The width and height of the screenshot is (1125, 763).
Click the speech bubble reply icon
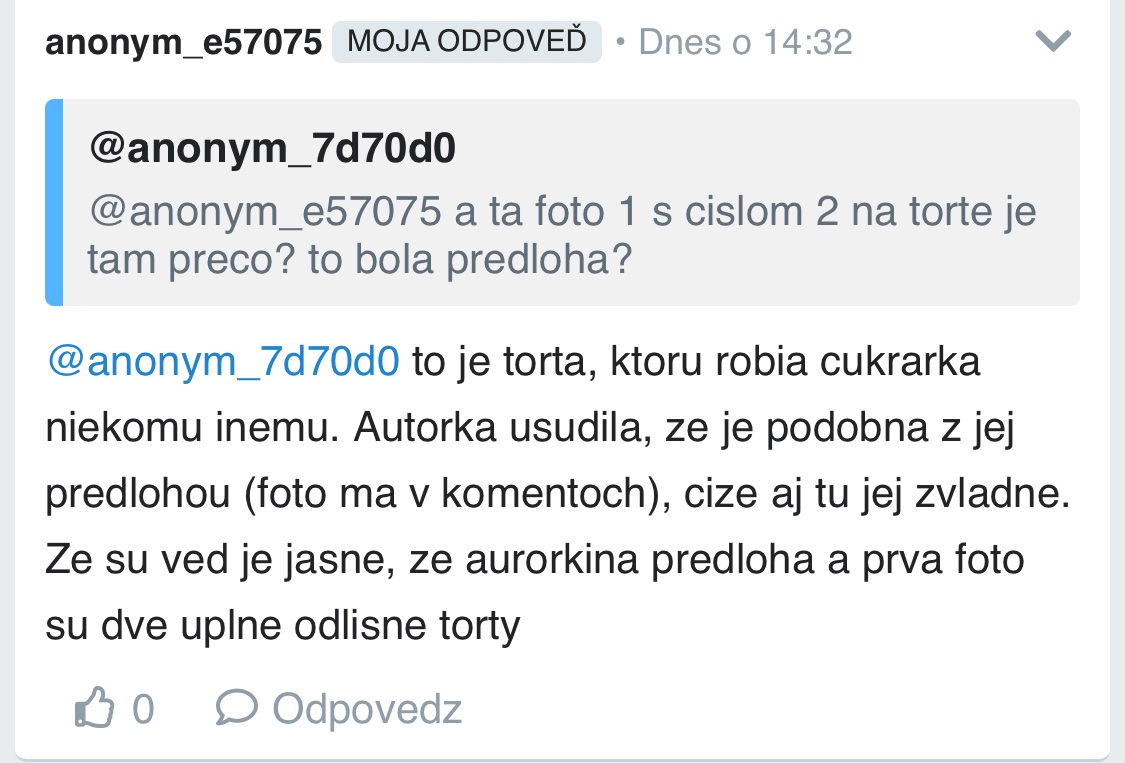click(236, 708)
